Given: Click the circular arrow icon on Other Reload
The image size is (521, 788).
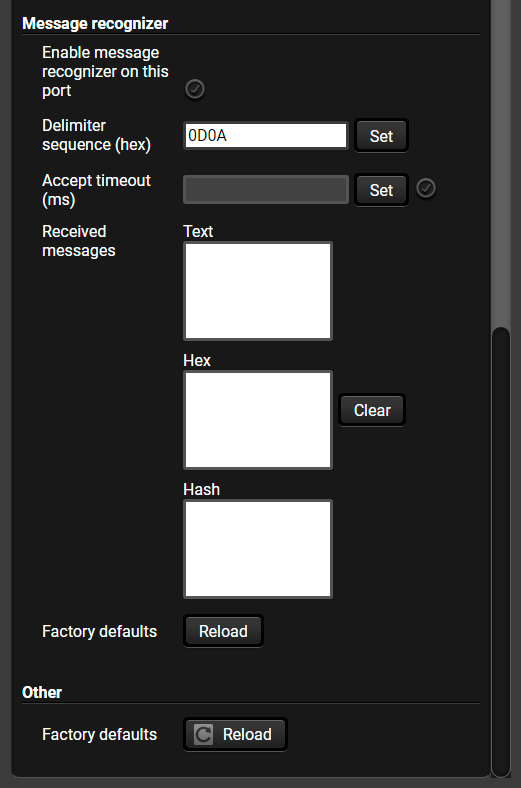Looking at the screenshot, I should 203,734.
